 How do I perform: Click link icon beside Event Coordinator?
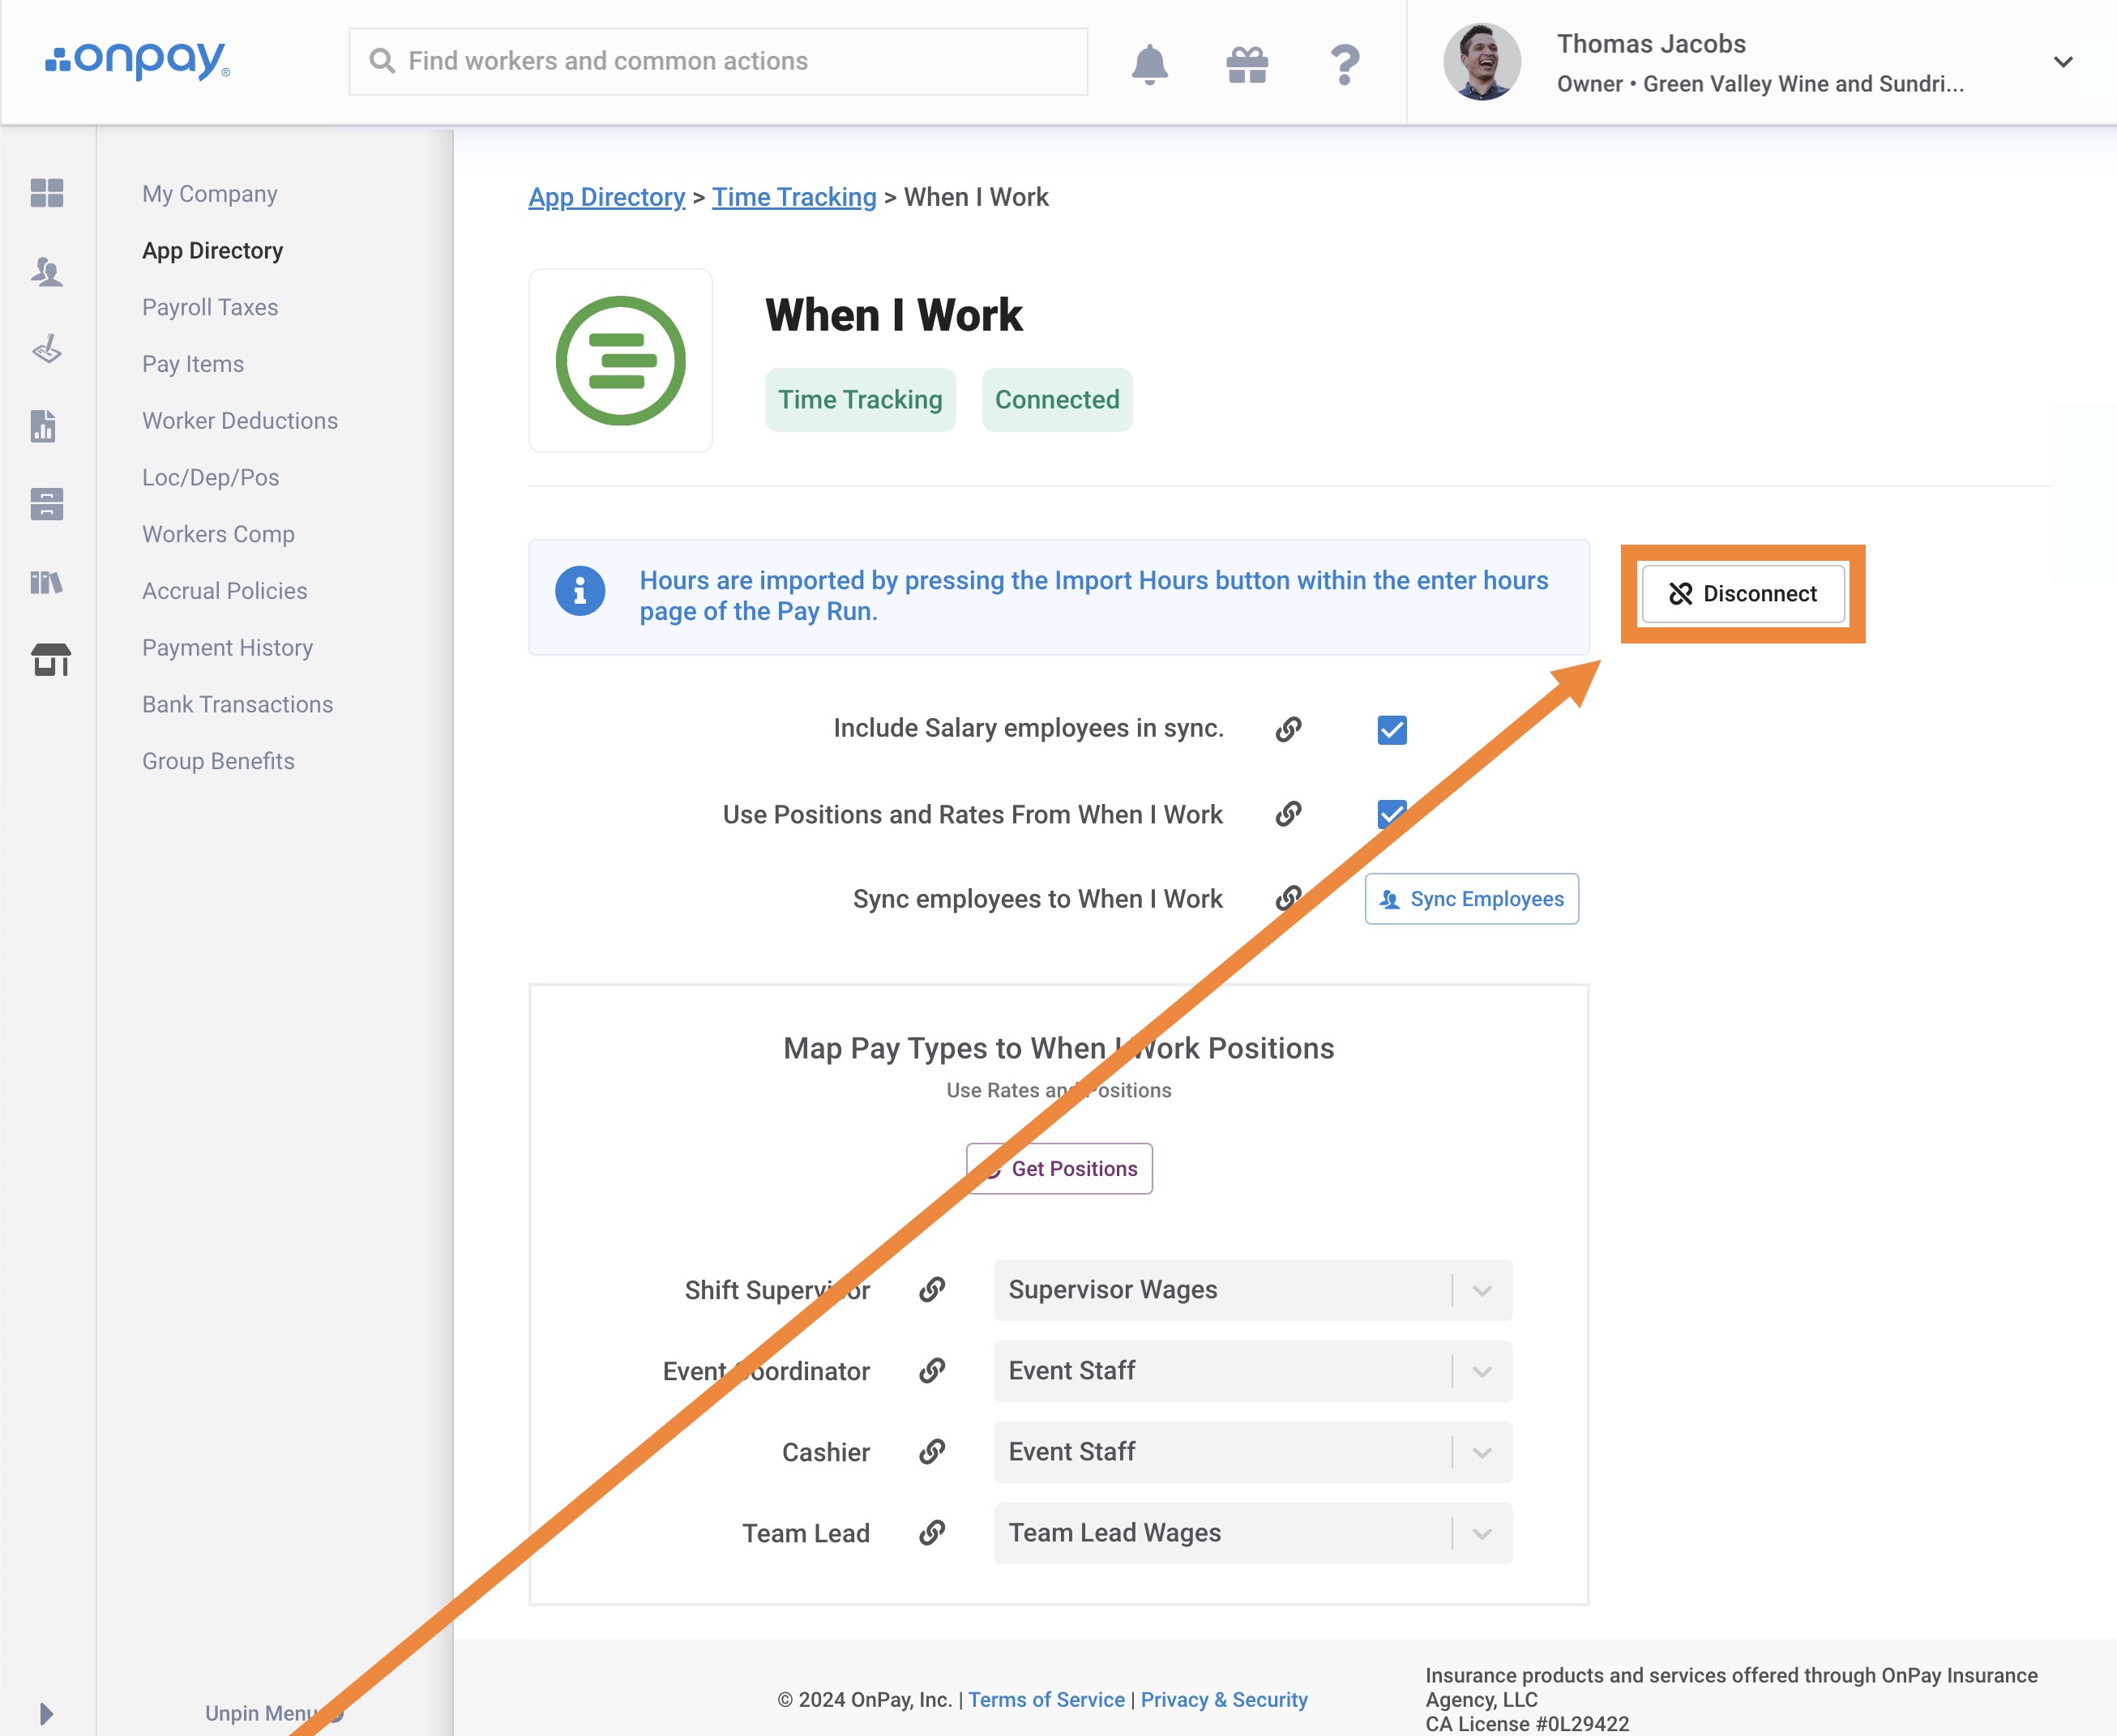[x=932, y=1370]
